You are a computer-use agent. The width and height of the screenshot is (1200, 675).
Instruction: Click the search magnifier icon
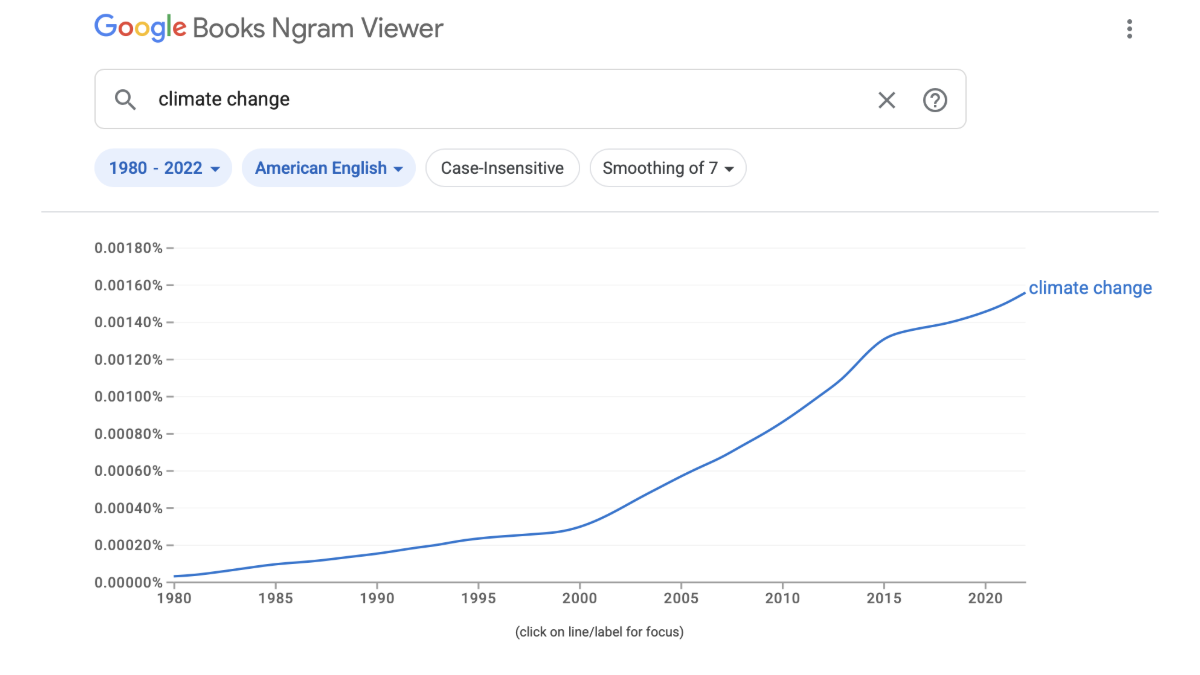[125, 99]
